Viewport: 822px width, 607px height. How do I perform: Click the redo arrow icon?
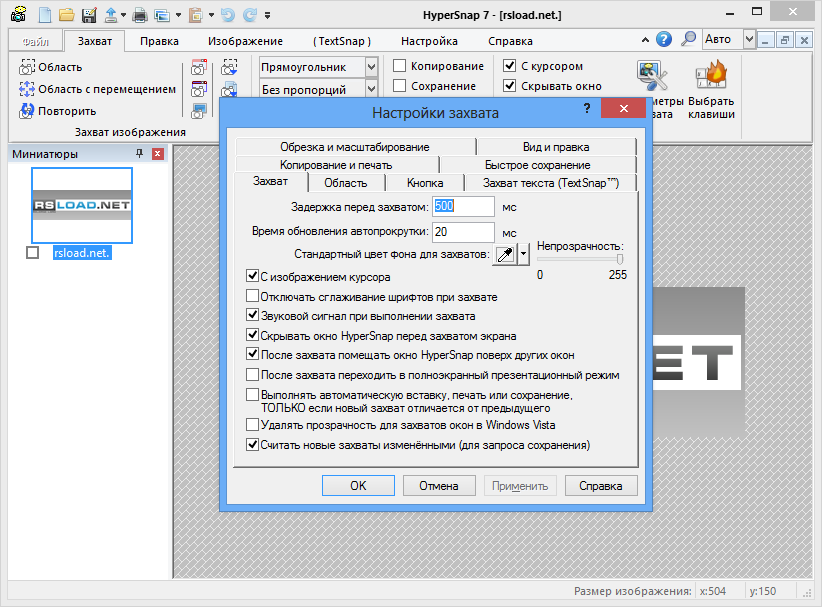pyautogui.click(x=250, y=15)
